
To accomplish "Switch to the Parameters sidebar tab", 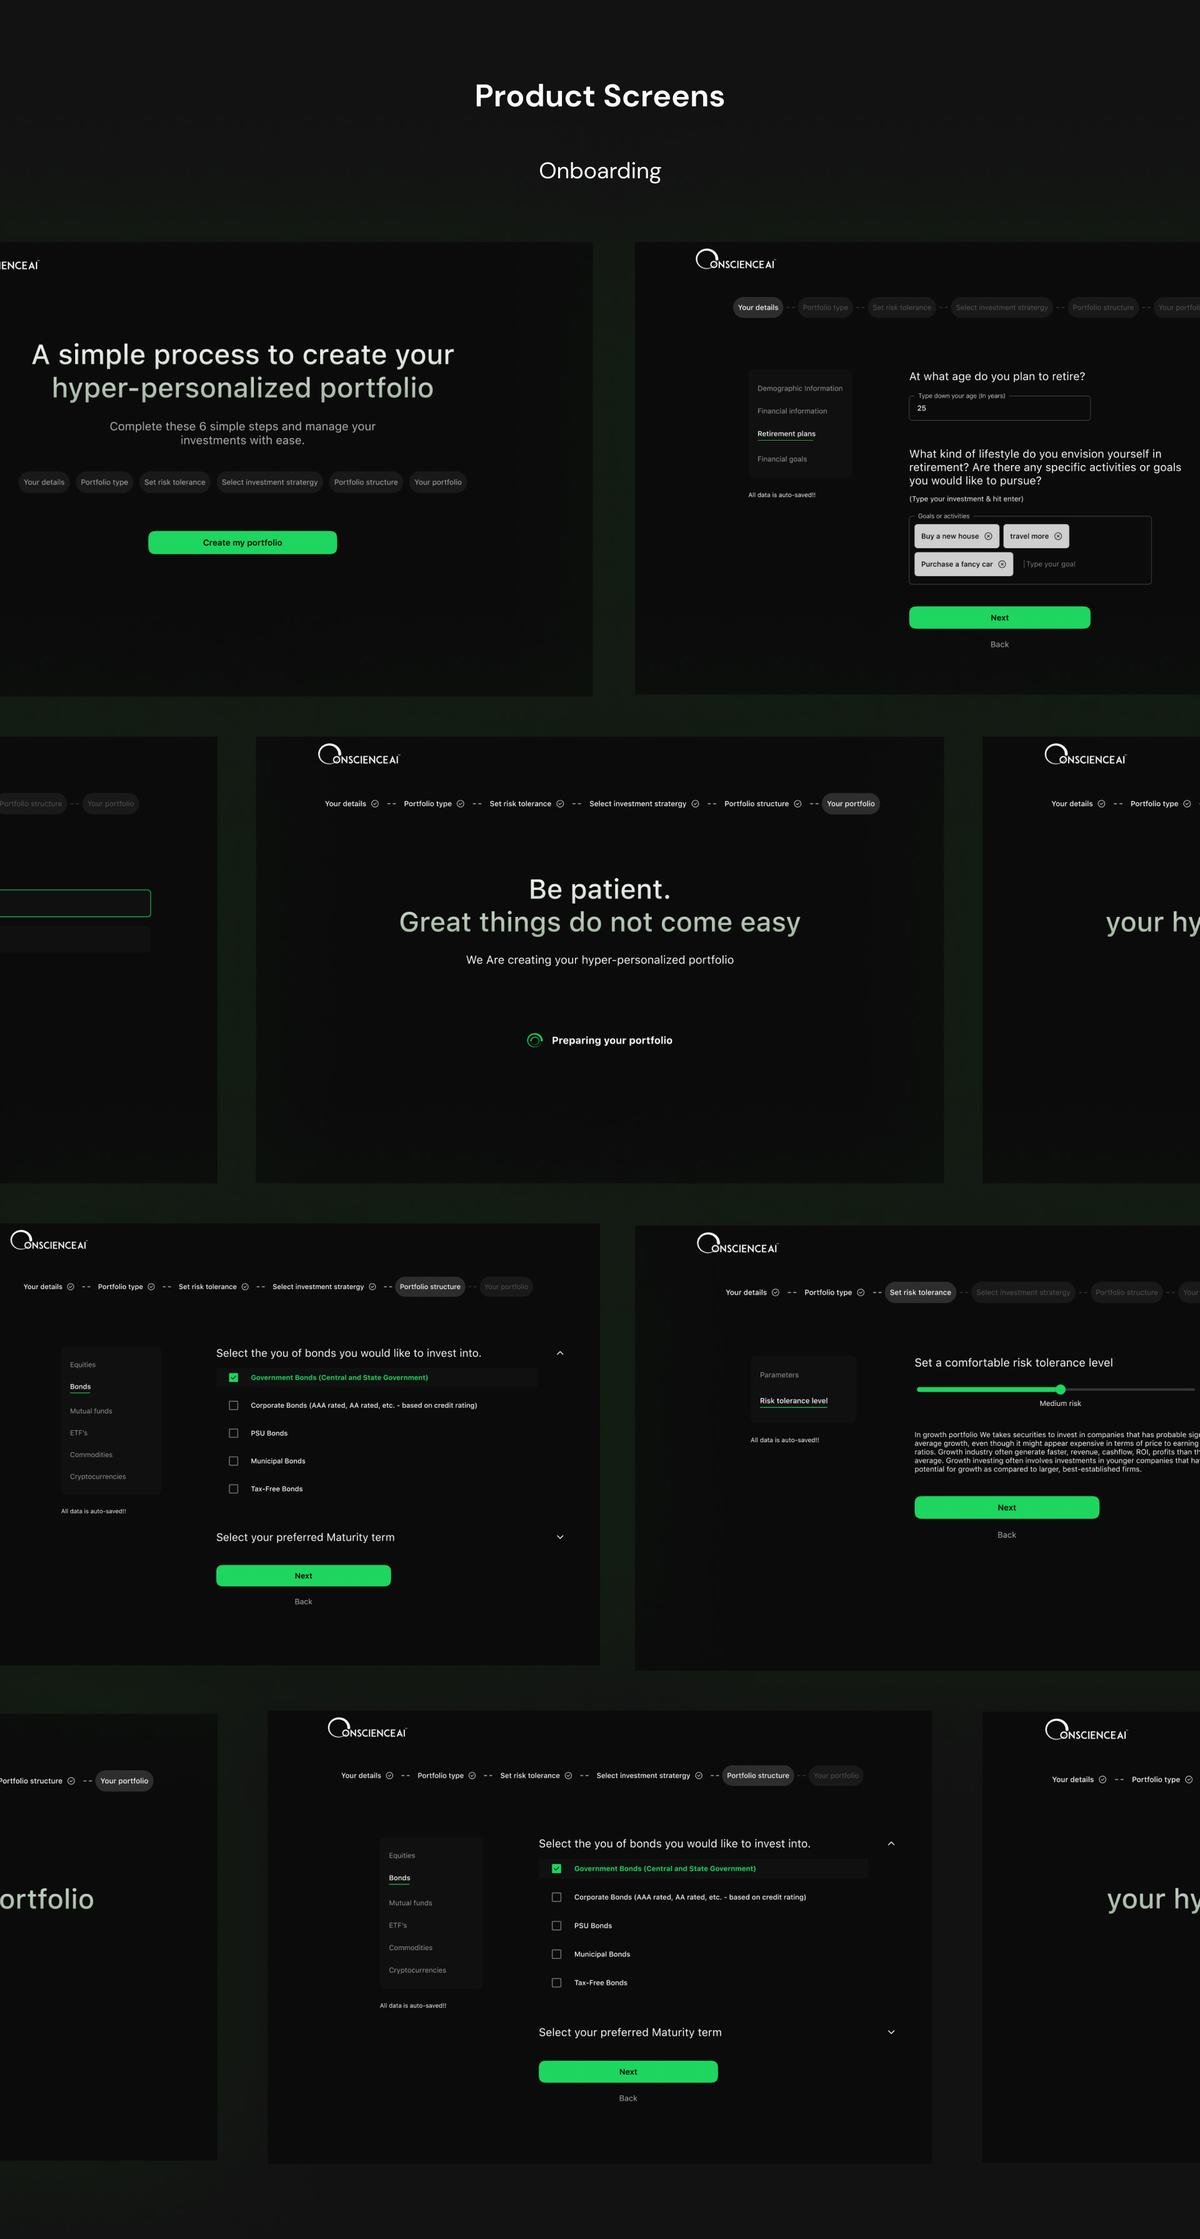I will [779, 1375].
